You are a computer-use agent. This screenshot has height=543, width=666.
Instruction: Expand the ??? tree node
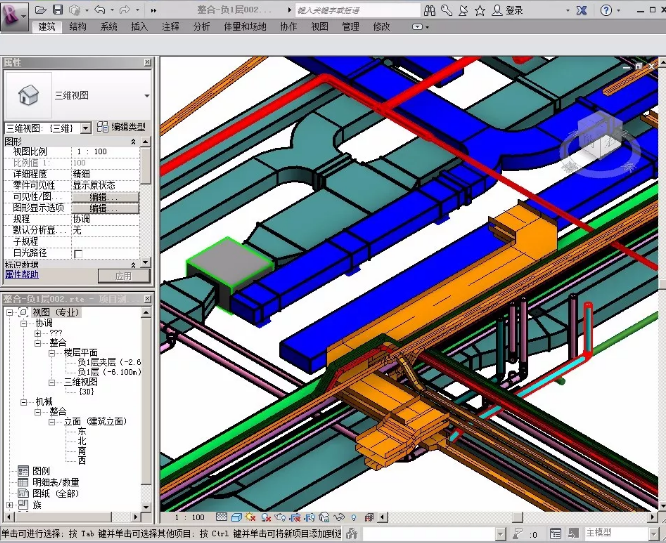[38, 333]
